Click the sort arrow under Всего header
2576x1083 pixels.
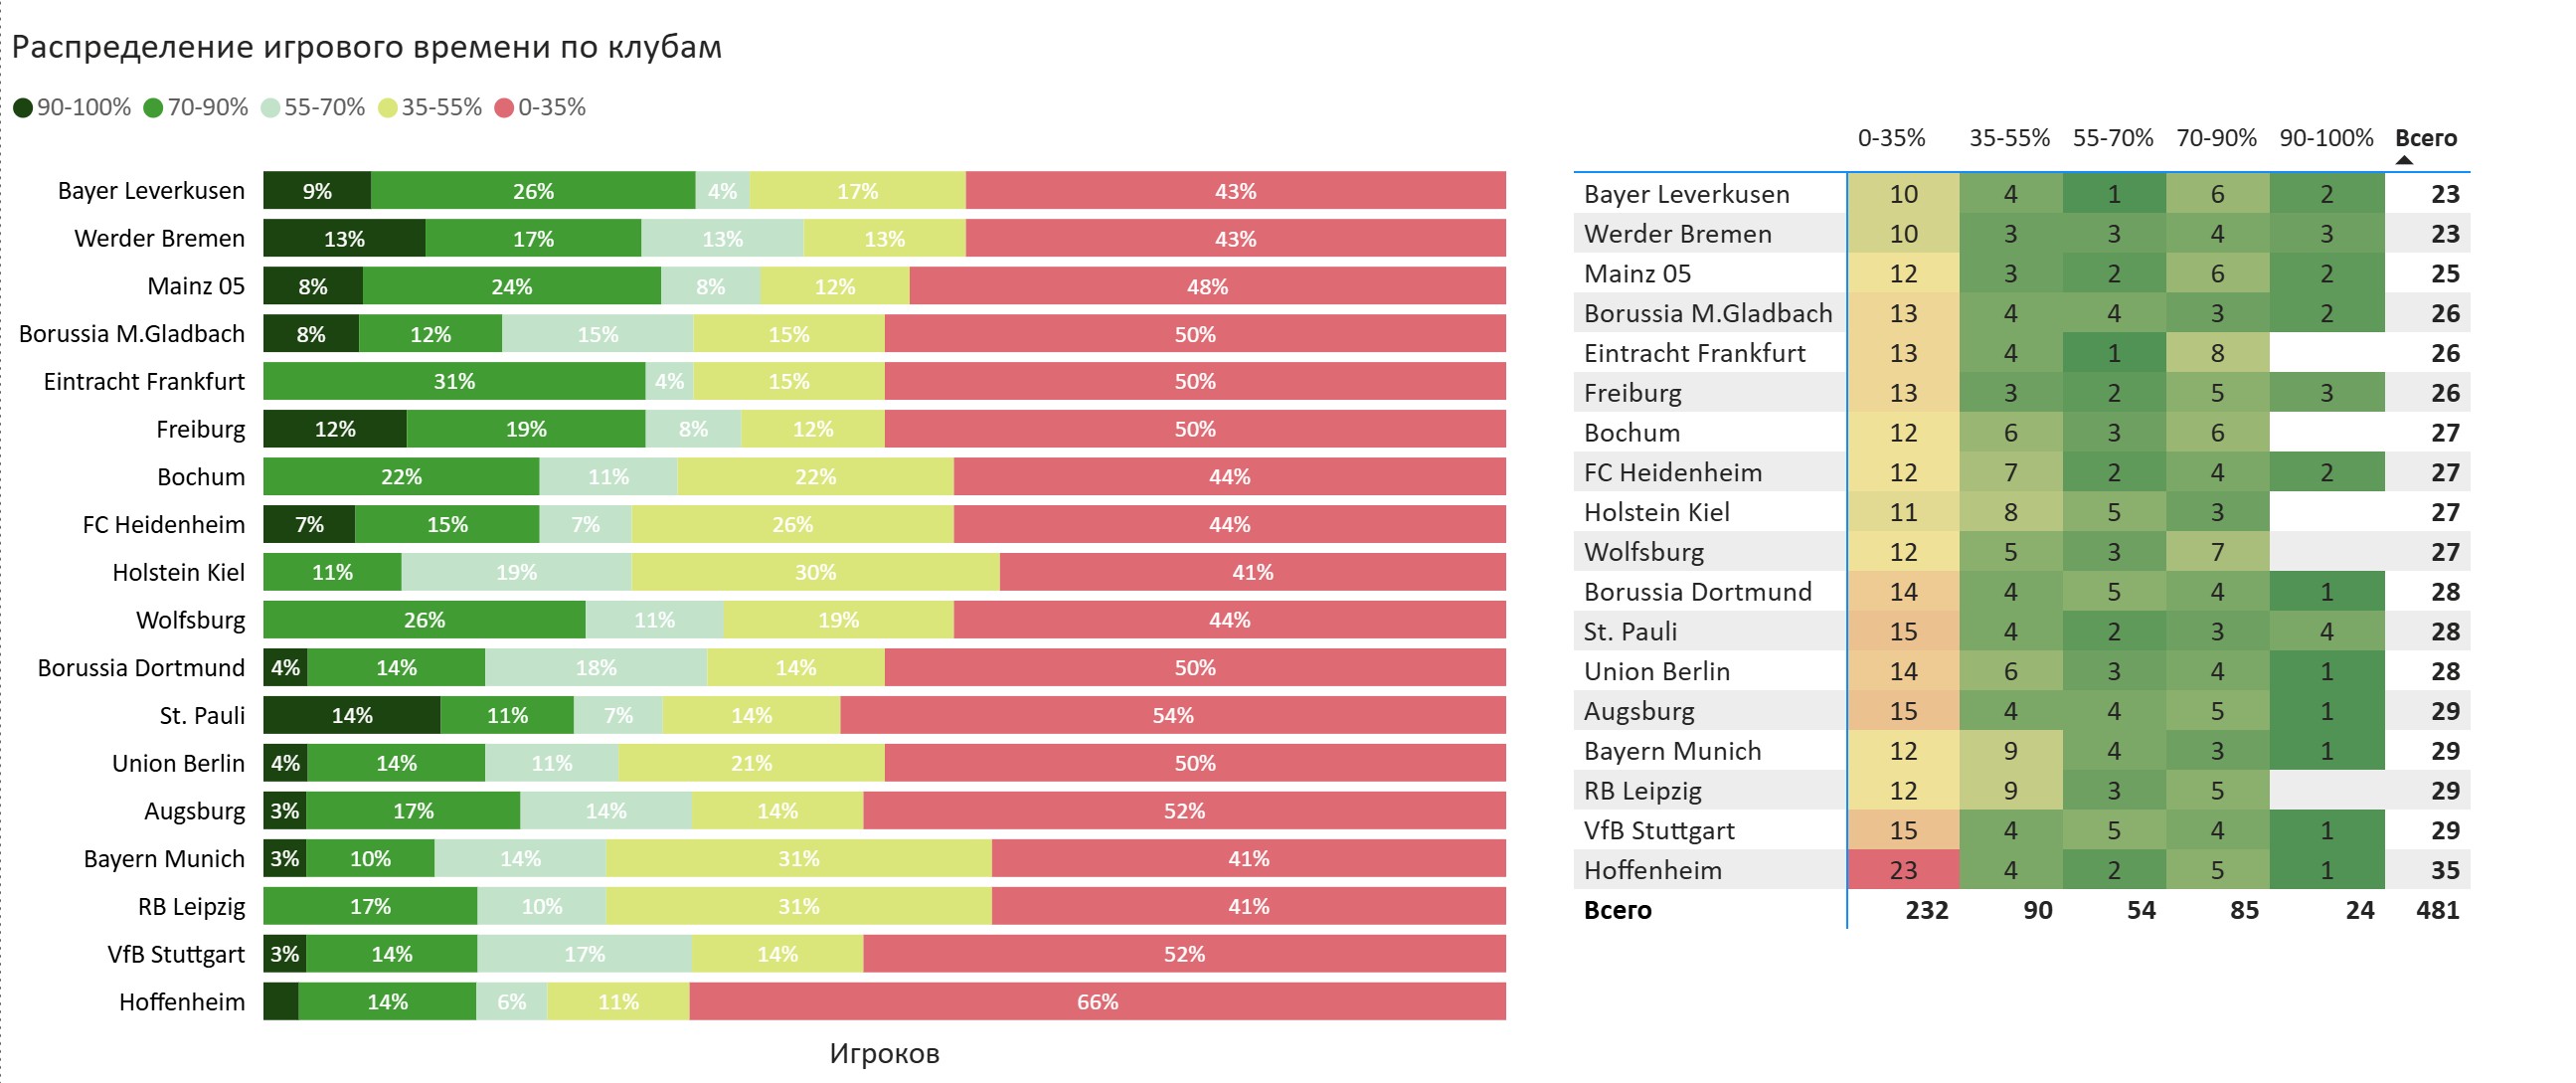pos(2405,160)
